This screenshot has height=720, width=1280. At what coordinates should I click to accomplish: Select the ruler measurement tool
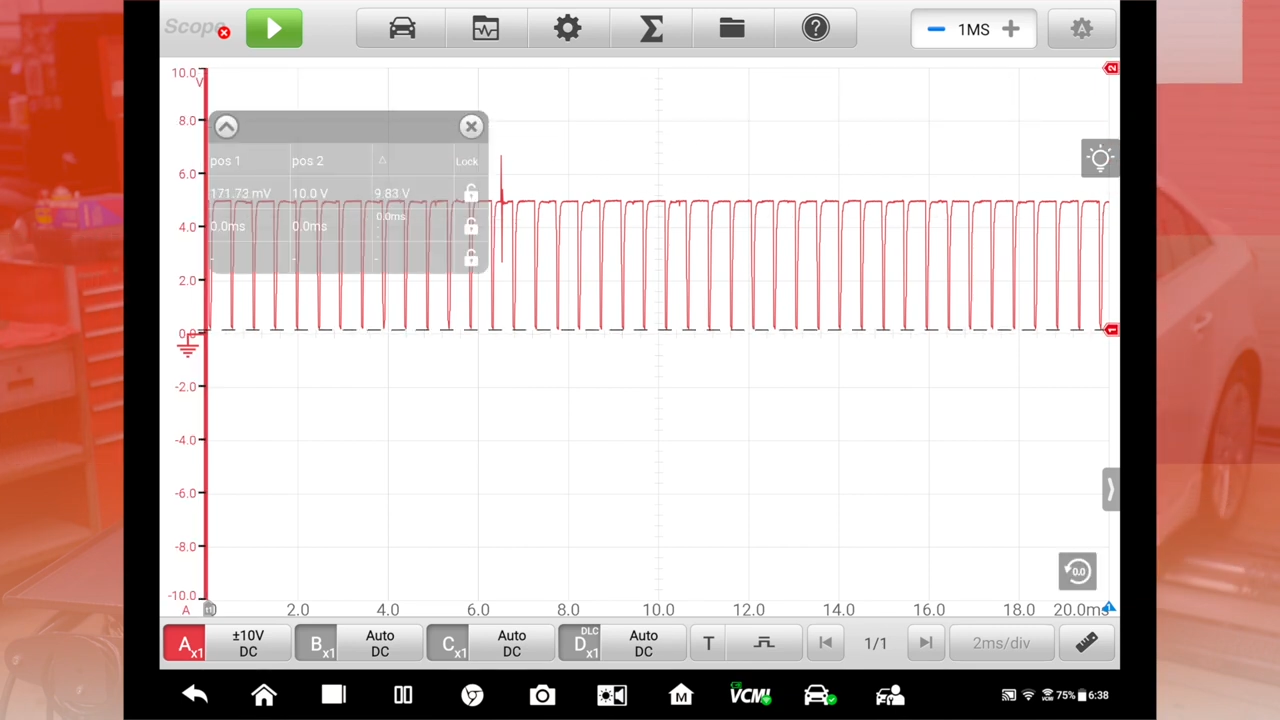click(x=1087, y=643)
